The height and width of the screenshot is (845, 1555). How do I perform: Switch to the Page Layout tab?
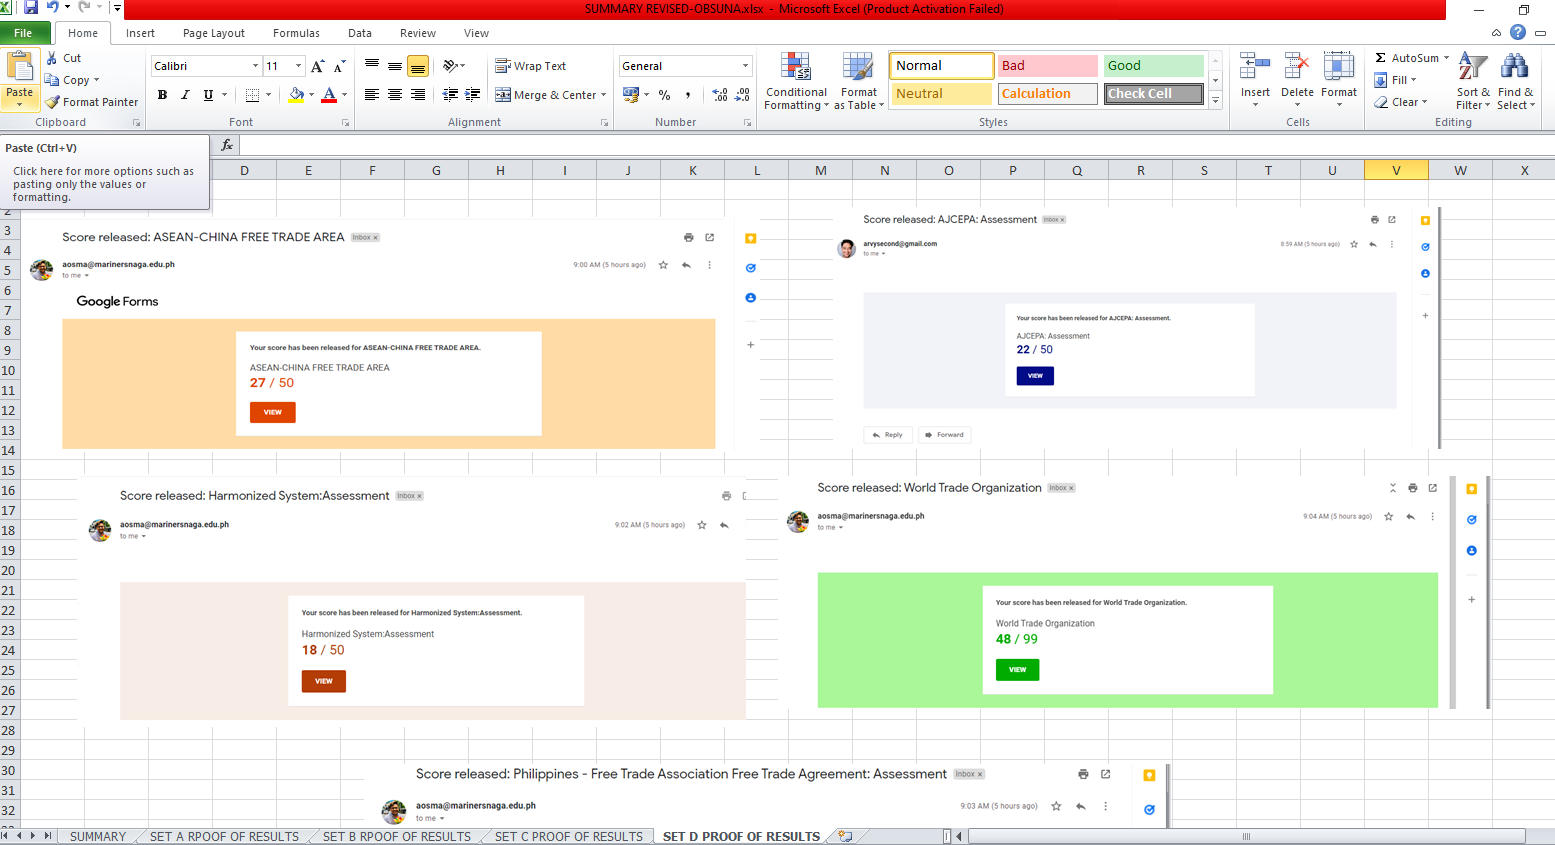[x=214, y=33]
